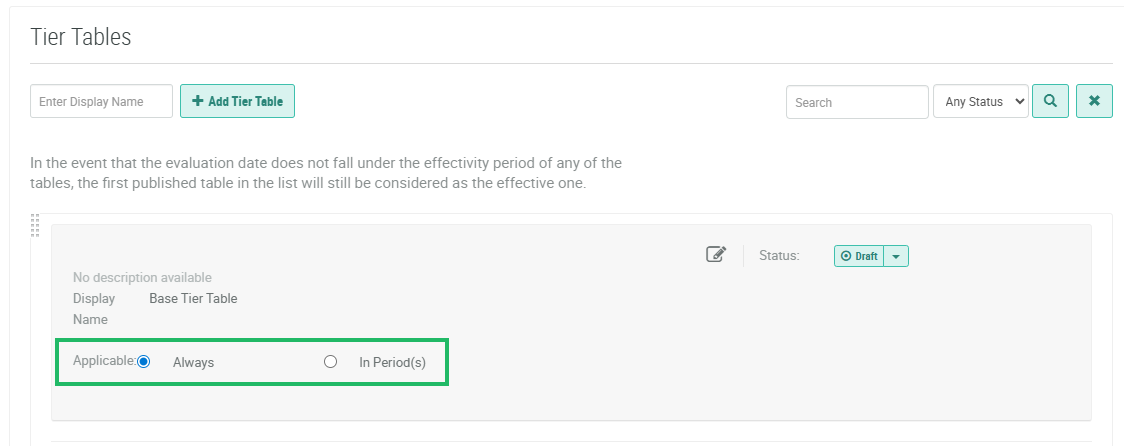Screen dimensions: 1124x446
Task: Click the green X clear filter button
Action: point(1094,101)
